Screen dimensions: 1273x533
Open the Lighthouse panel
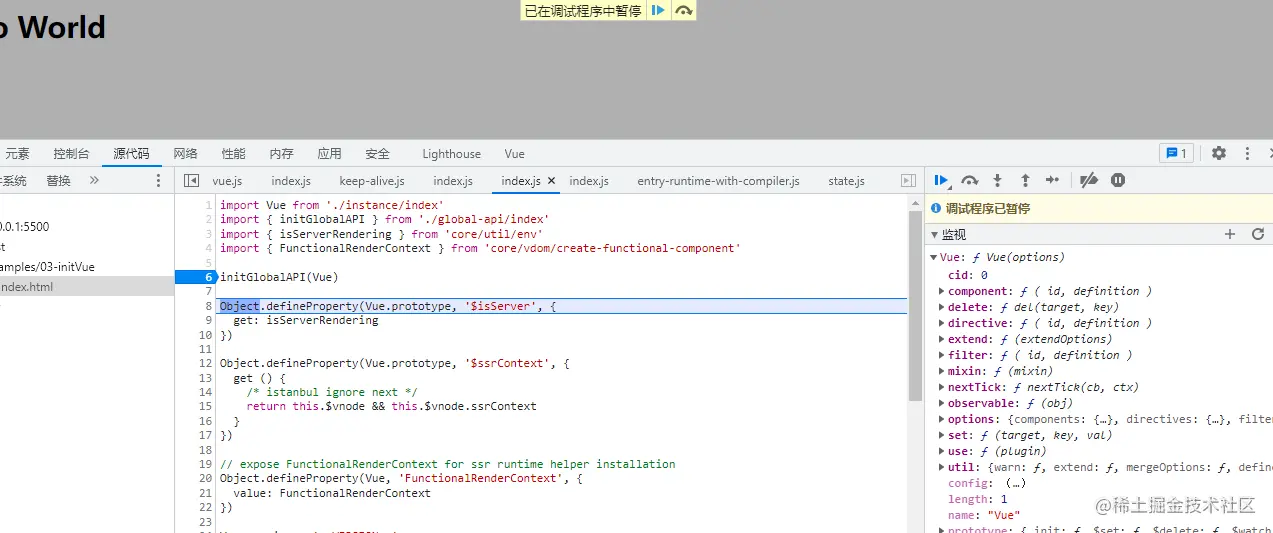point(451,154)
